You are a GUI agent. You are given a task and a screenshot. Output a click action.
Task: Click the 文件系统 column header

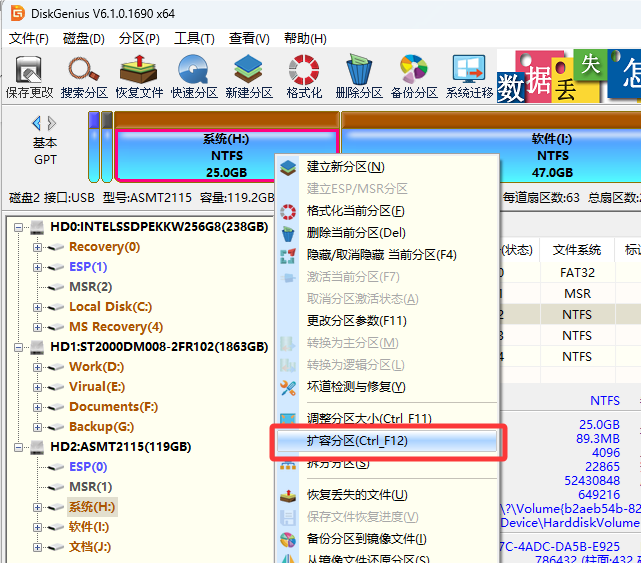(x=577, y=250)
